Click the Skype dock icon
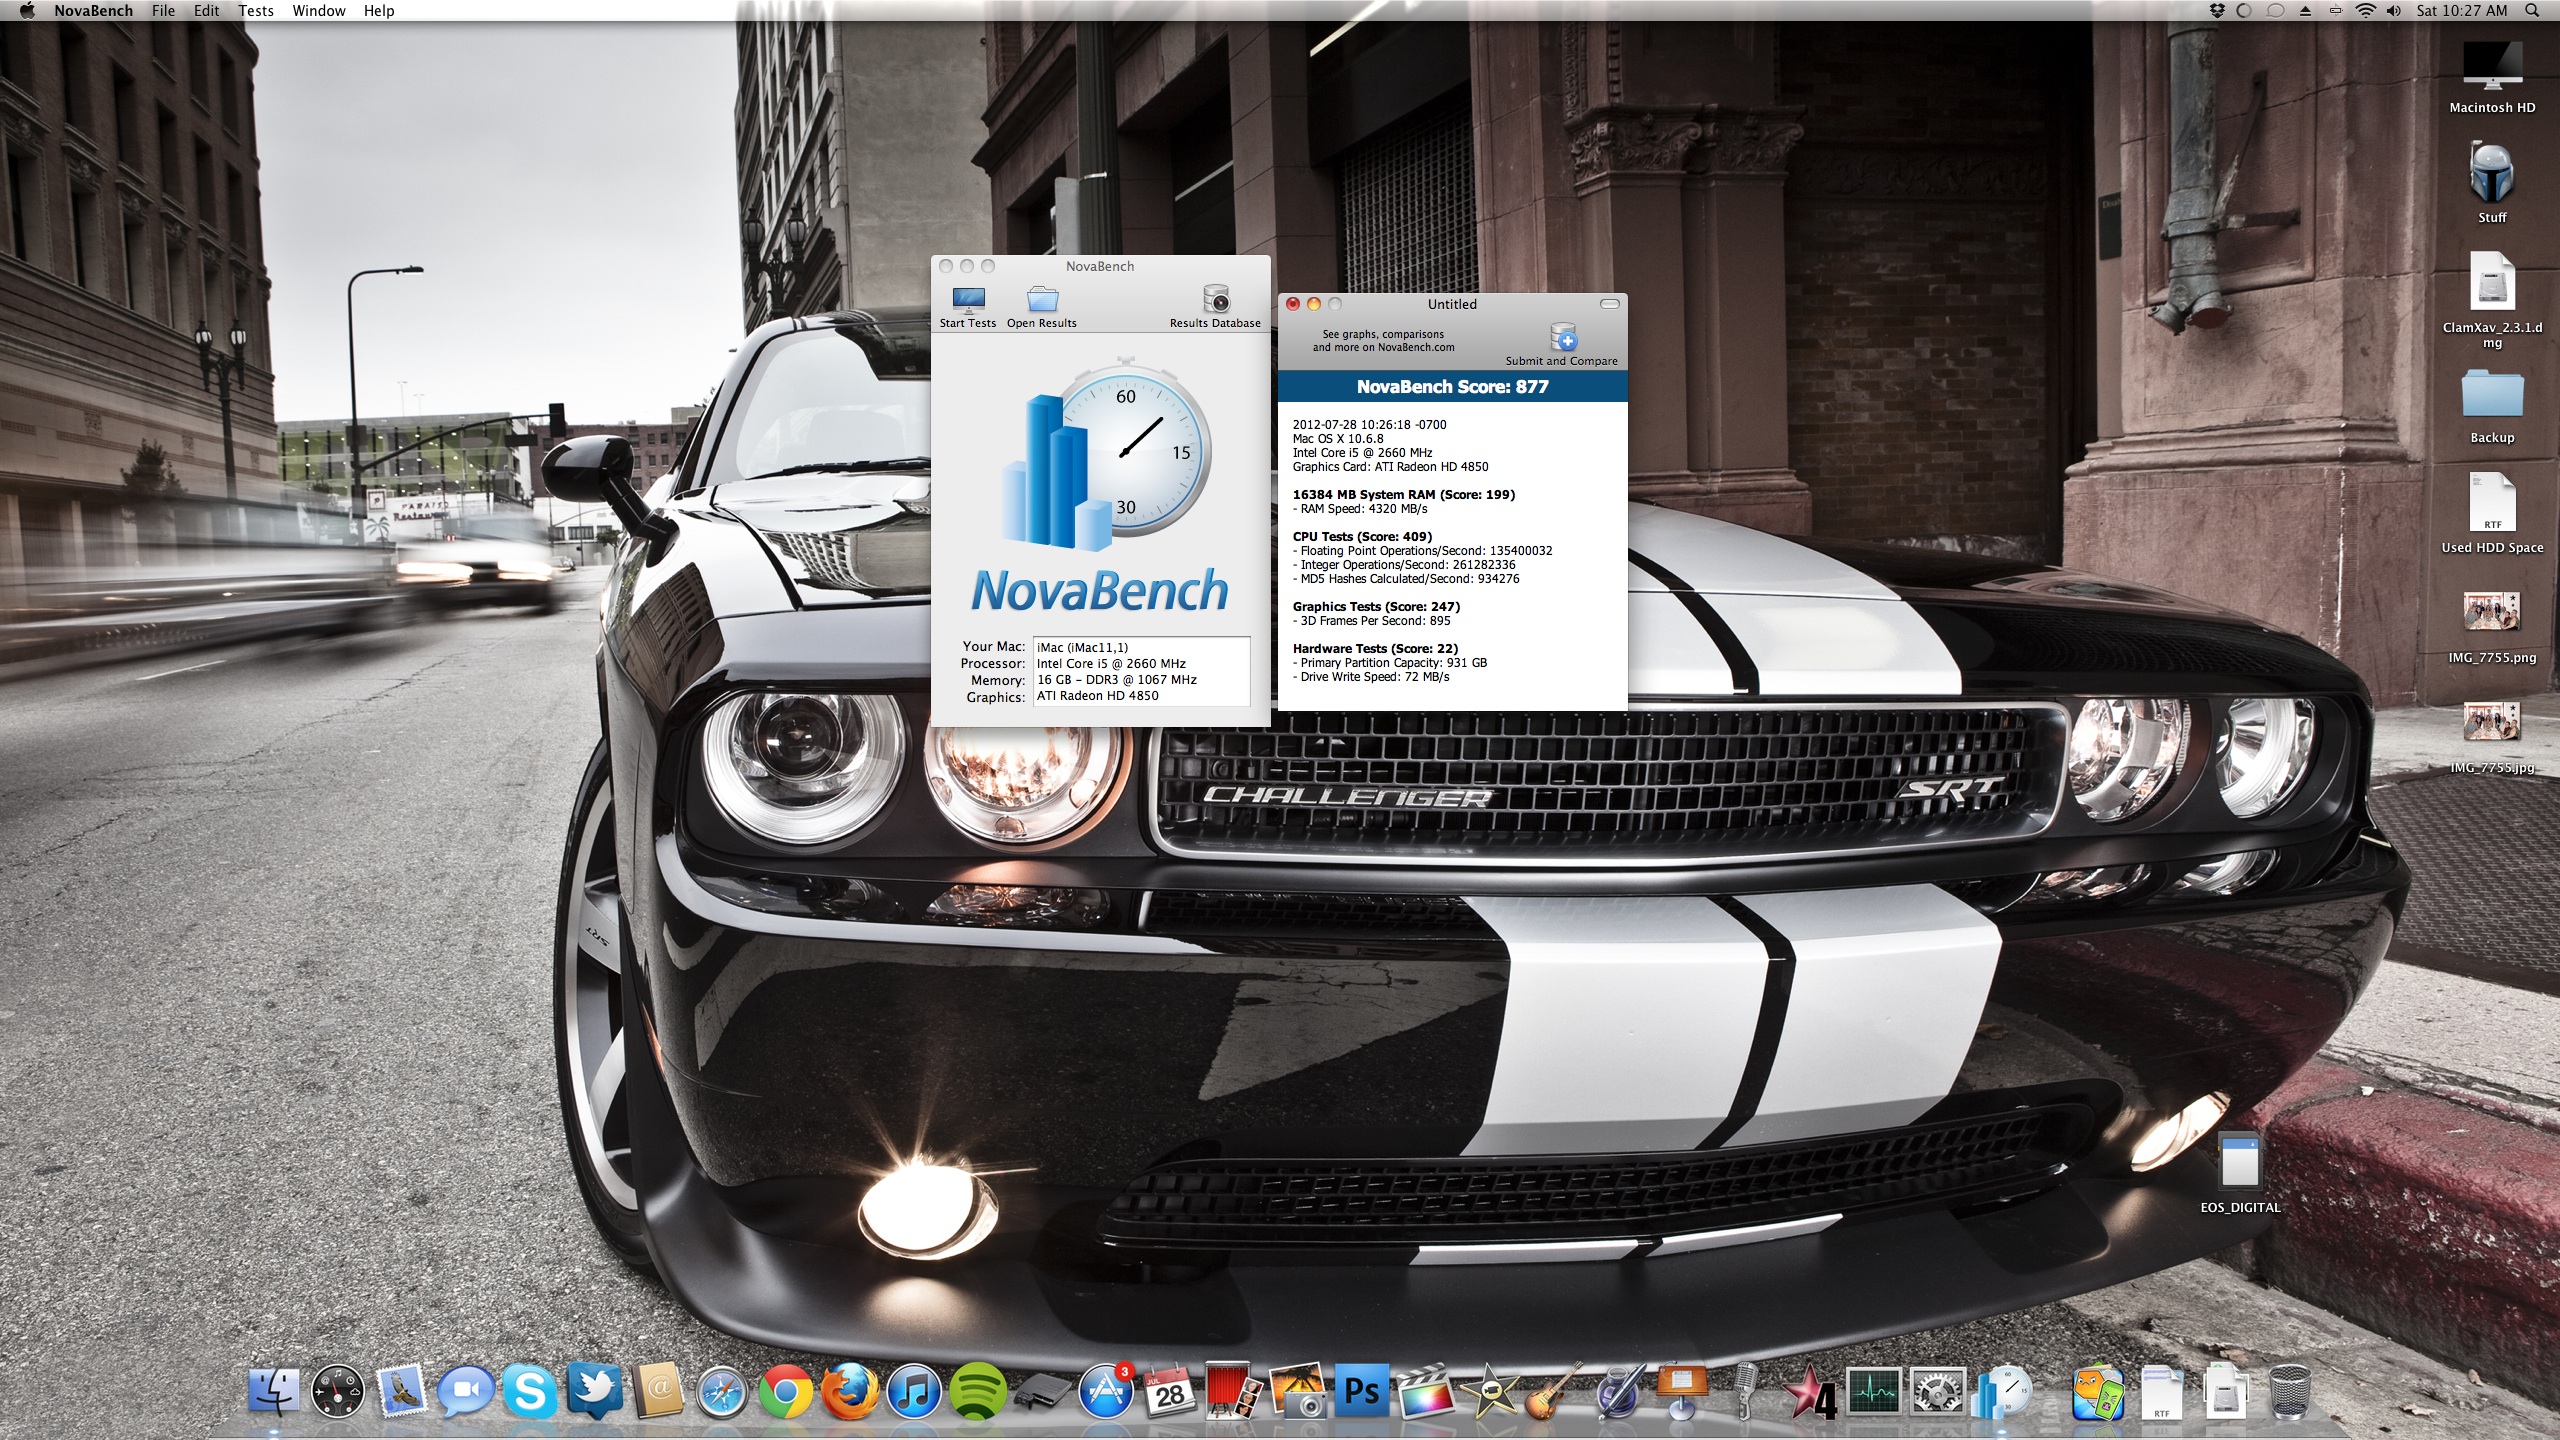This screenshot has height=1440, width=2560. coord(530,1392)
